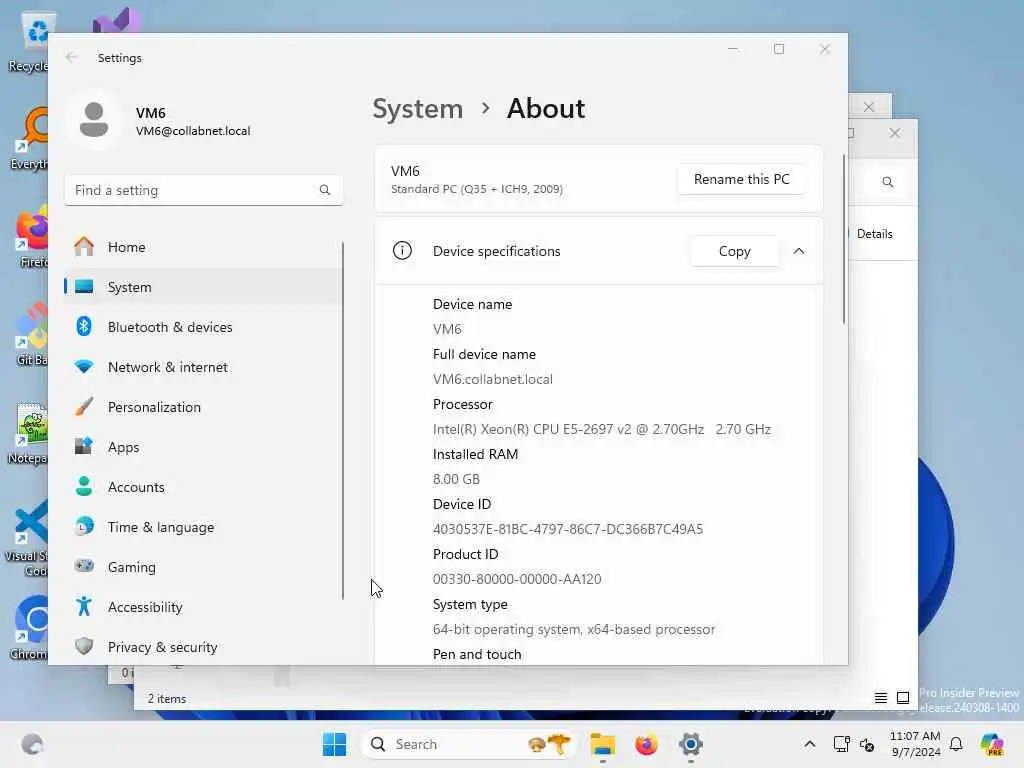Click the 64-bit operating system text
1024x768 pixels.
click(x=573, y=630)
